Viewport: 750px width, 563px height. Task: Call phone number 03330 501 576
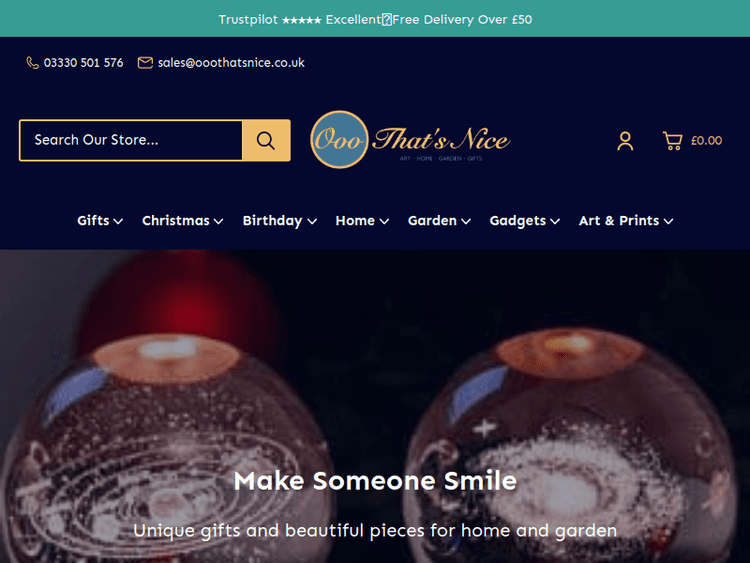83,63
